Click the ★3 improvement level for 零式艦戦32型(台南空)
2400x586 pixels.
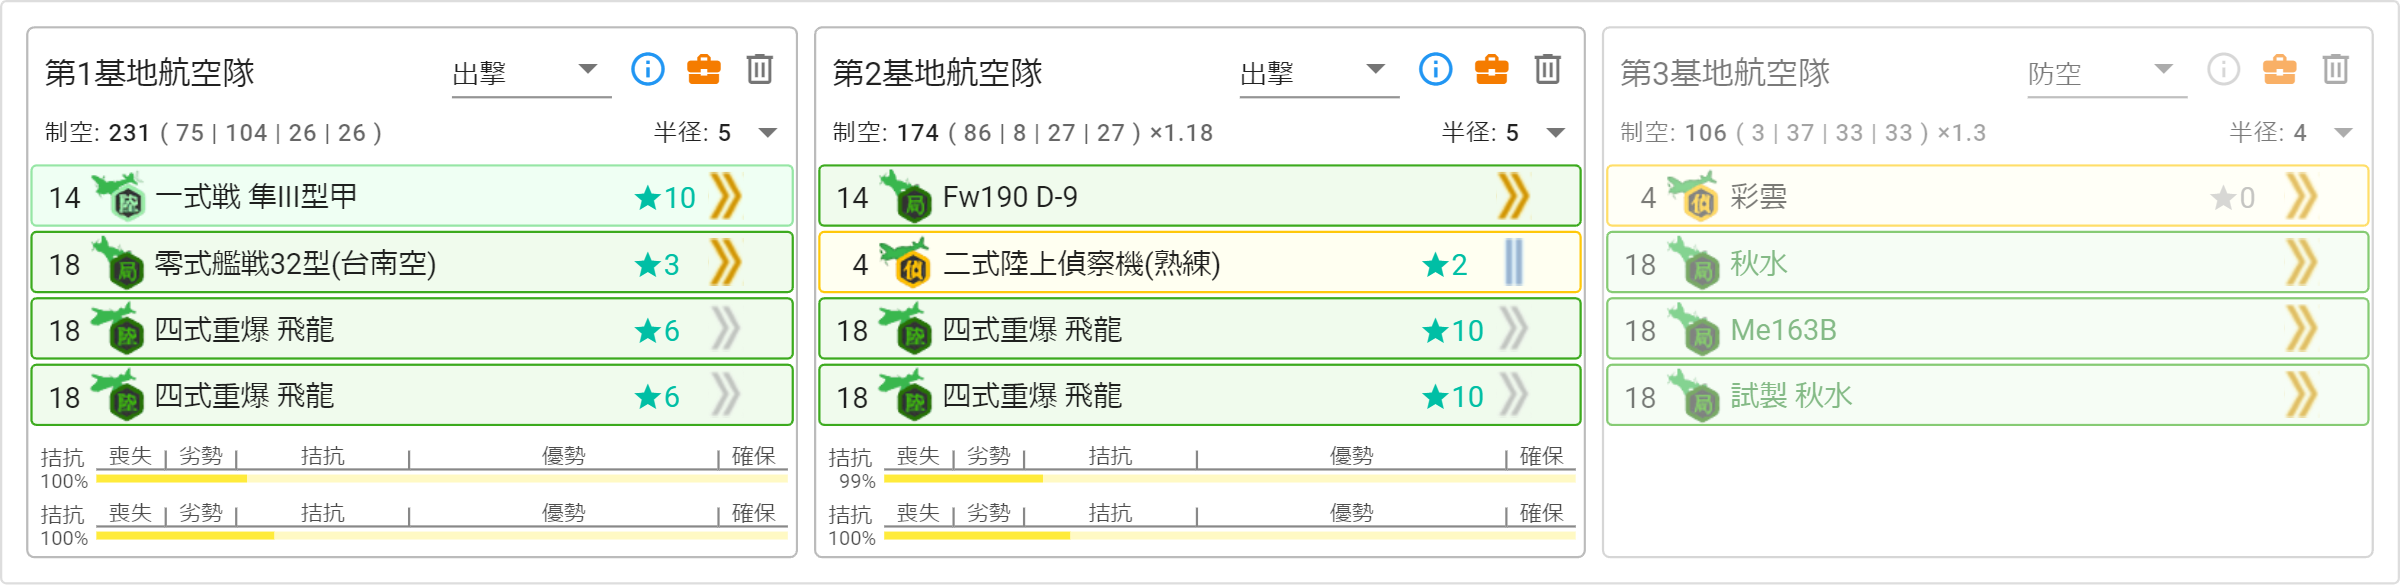[x=658, y=264]
